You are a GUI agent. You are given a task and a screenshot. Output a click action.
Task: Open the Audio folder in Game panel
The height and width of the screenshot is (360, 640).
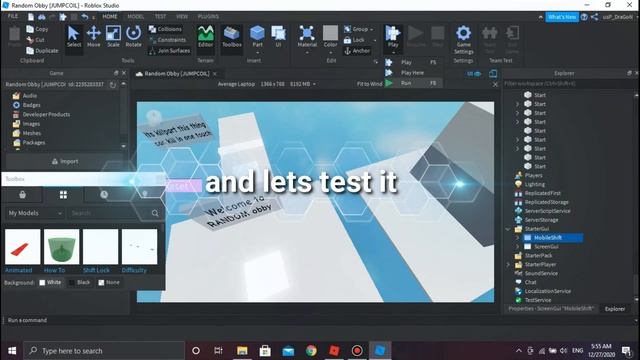coord(30,96)
